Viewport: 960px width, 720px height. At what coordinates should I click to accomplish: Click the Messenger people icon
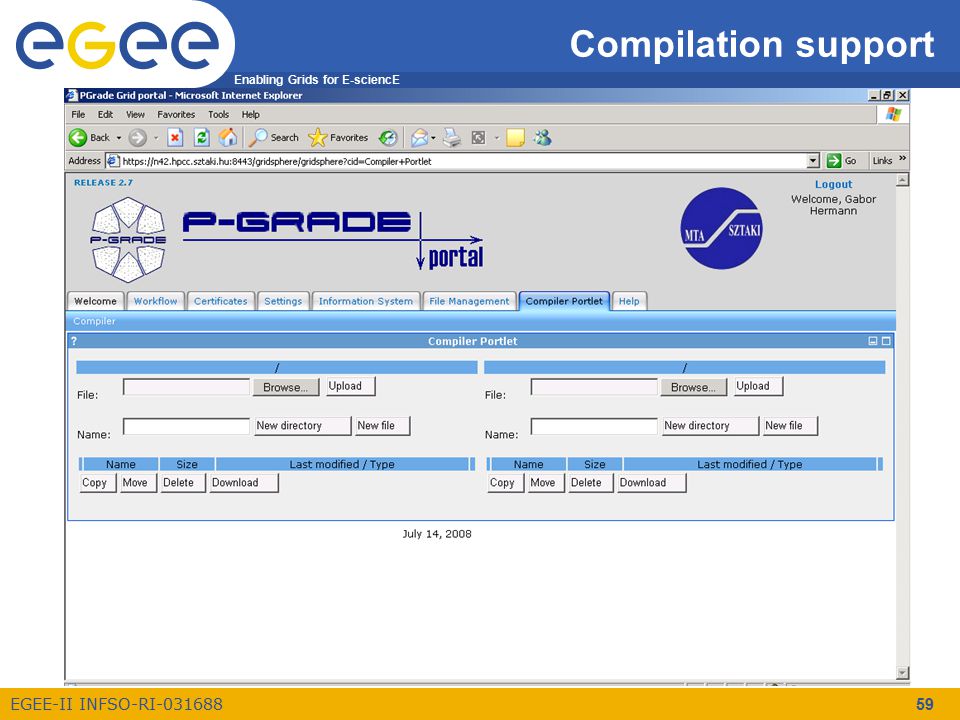[x=542, y=138]
